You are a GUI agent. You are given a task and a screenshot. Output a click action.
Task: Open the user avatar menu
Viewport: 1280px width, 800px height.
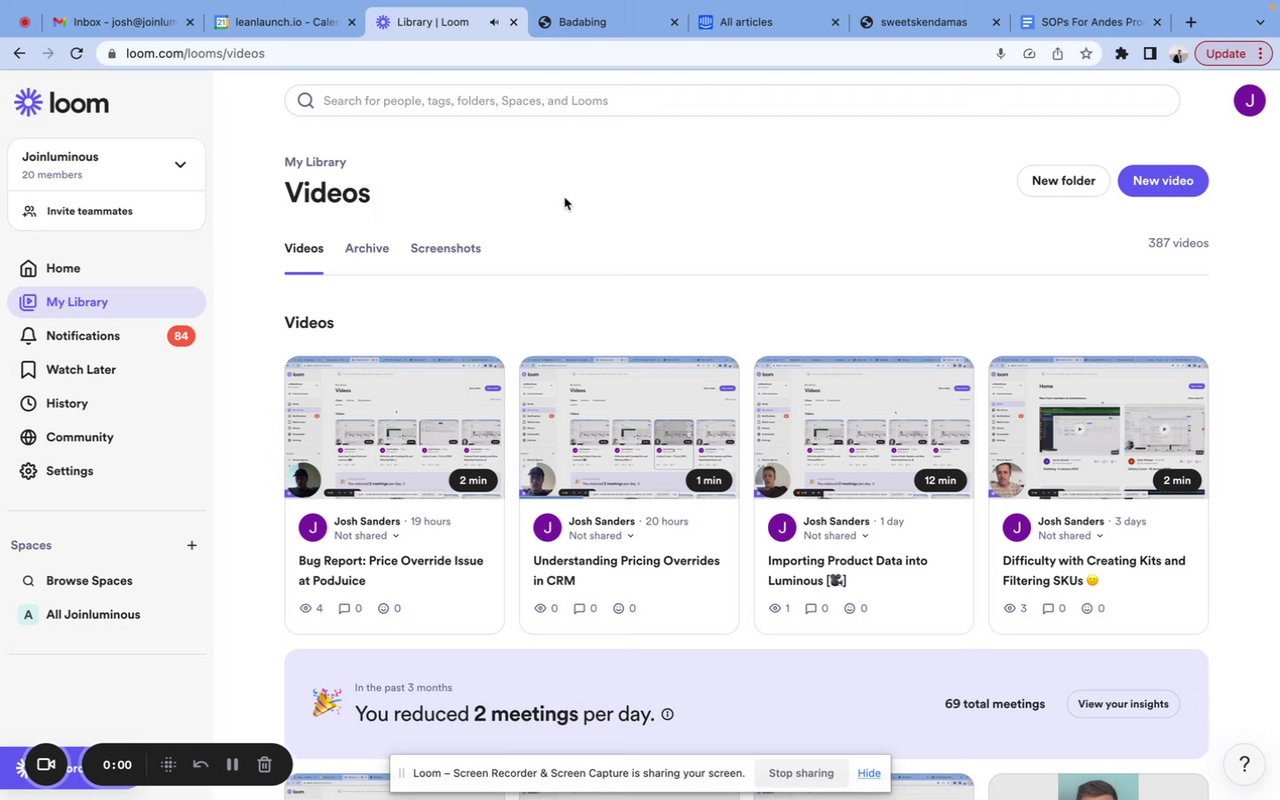[1249, 100]
